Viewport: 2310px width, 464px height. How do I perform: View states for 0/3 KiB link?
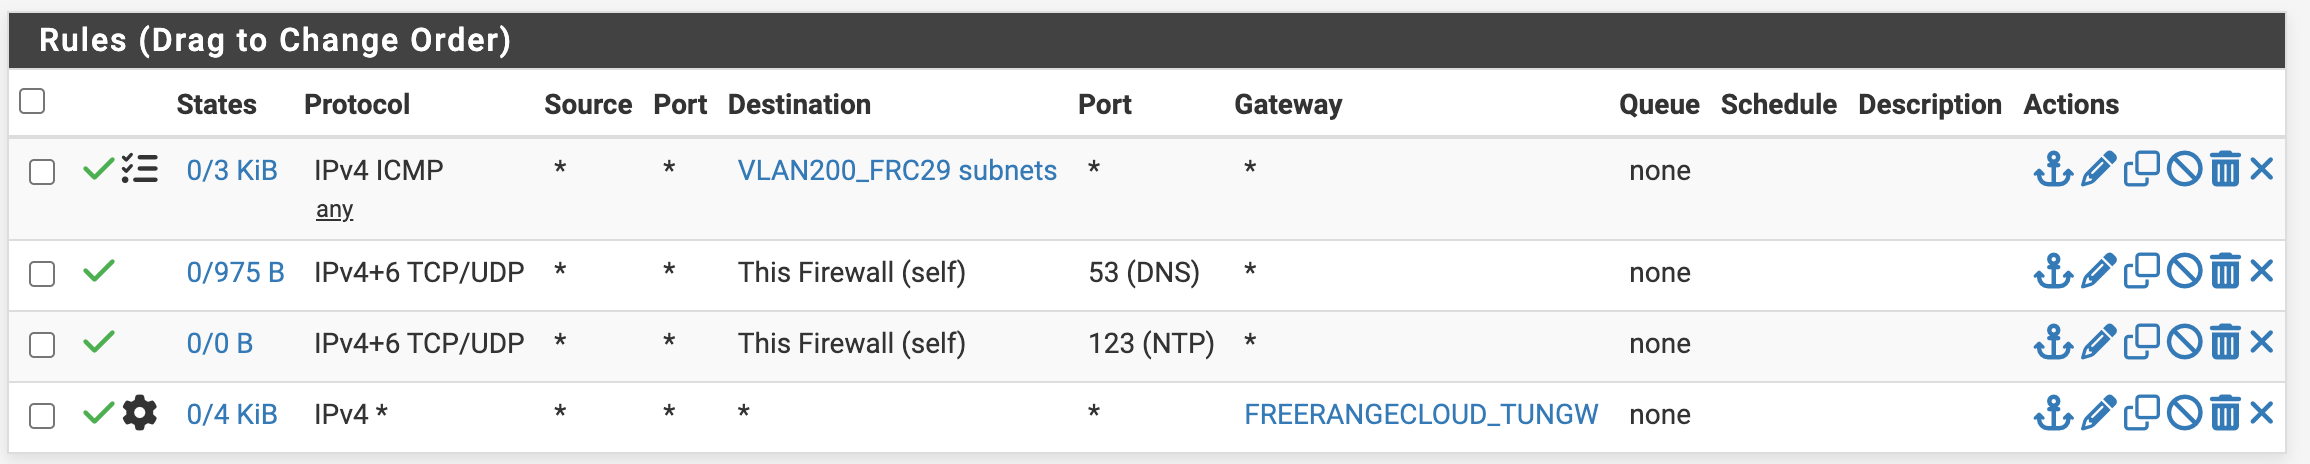click(x=232, y=171)
